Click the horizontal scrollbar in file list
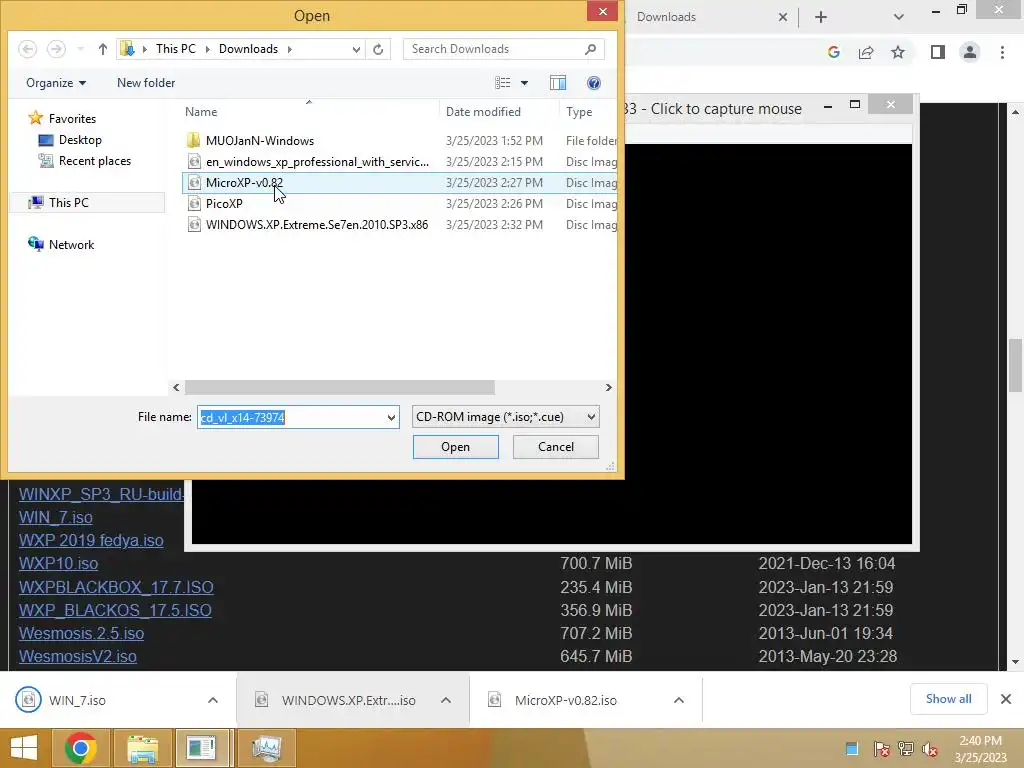Viewport: 1024px width, 768px height. [x=340, y=387]
